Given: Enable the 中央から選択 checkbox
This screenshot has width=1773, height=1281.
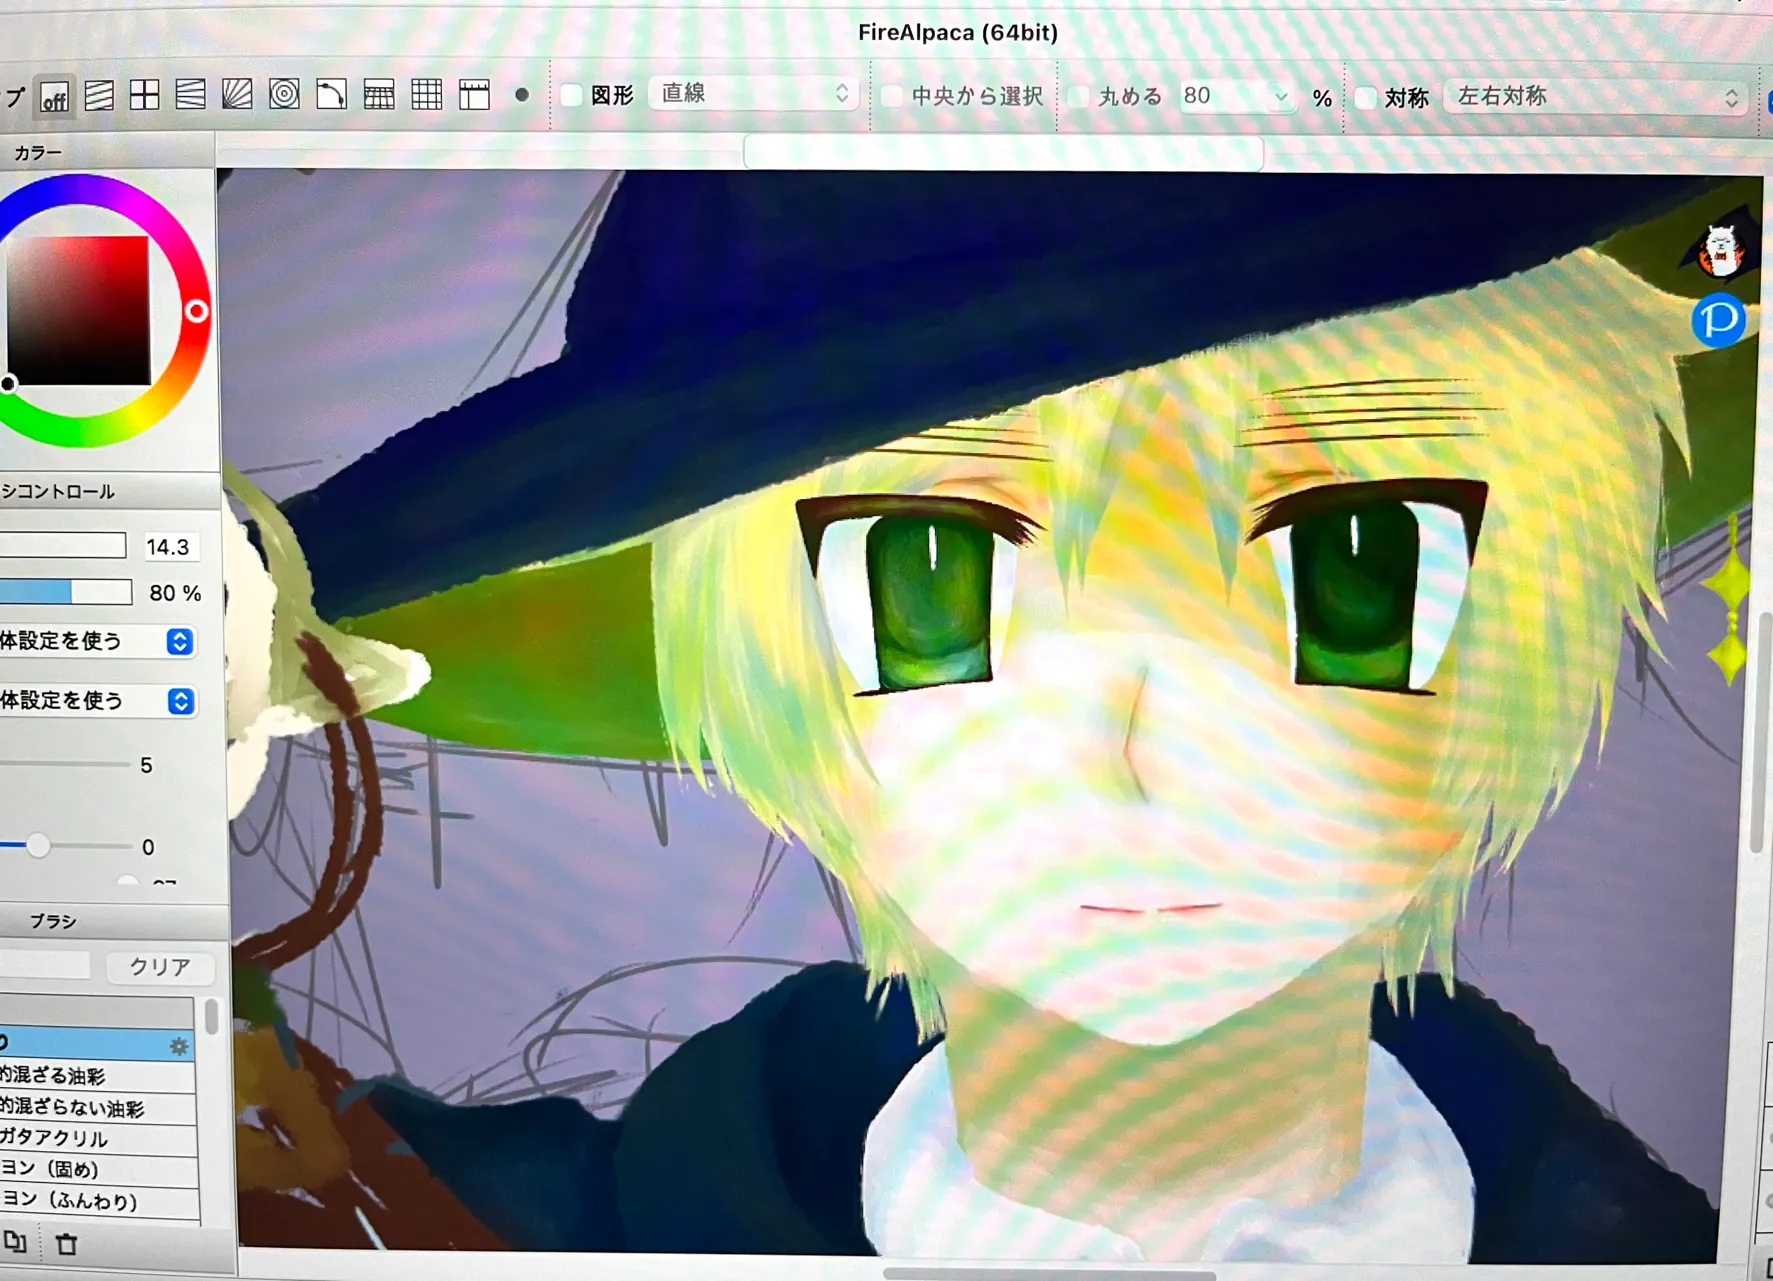Looking at the screenshot, I should [892, 95].
